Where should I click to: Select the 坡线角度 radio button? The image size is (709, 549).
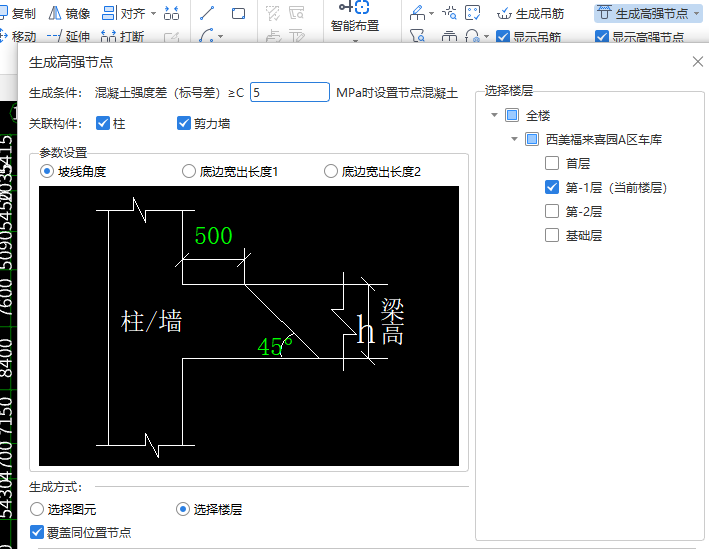pos(47,171)
